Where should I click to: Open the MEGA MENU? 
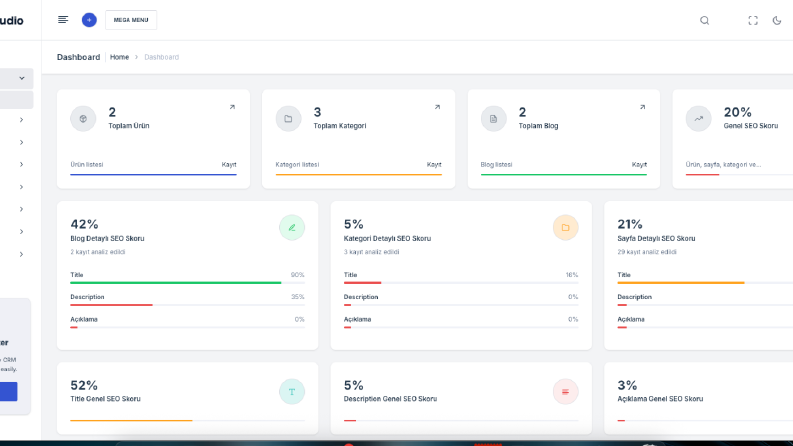[131, 20]
